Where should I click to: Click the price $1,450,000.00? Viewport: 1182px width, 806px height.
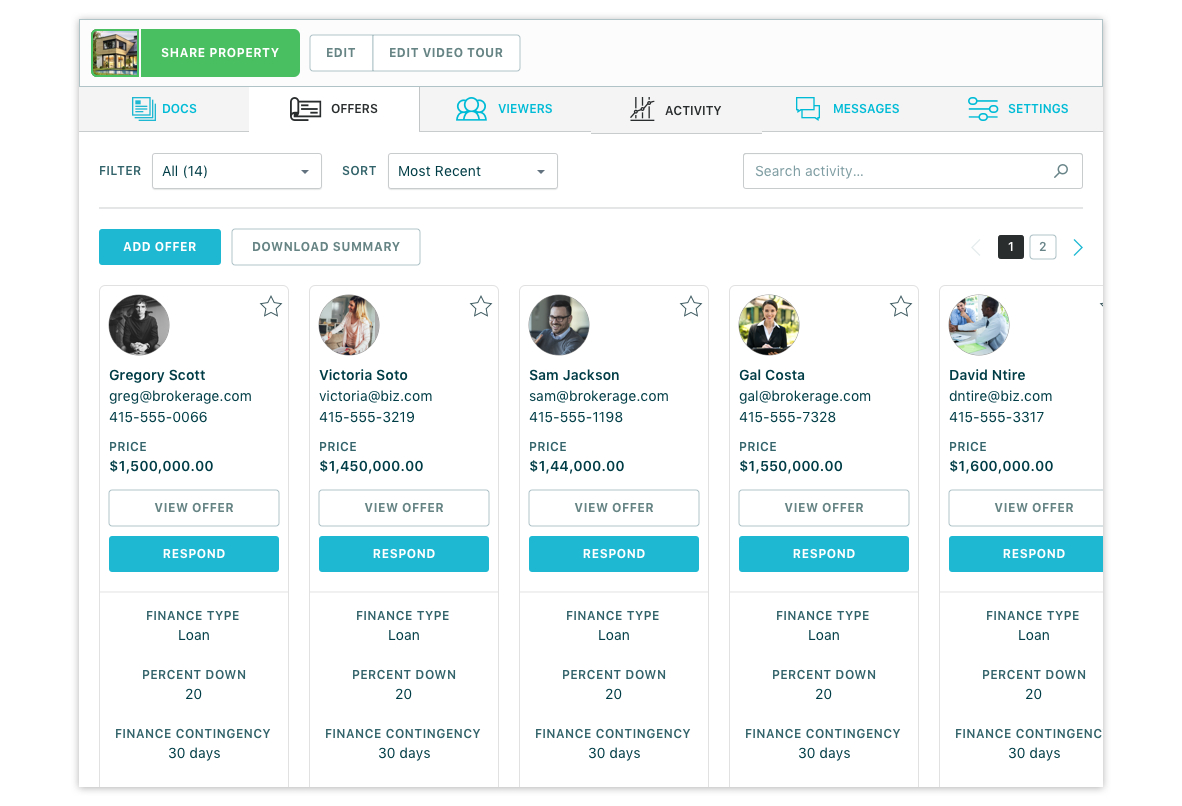[371, 467]
